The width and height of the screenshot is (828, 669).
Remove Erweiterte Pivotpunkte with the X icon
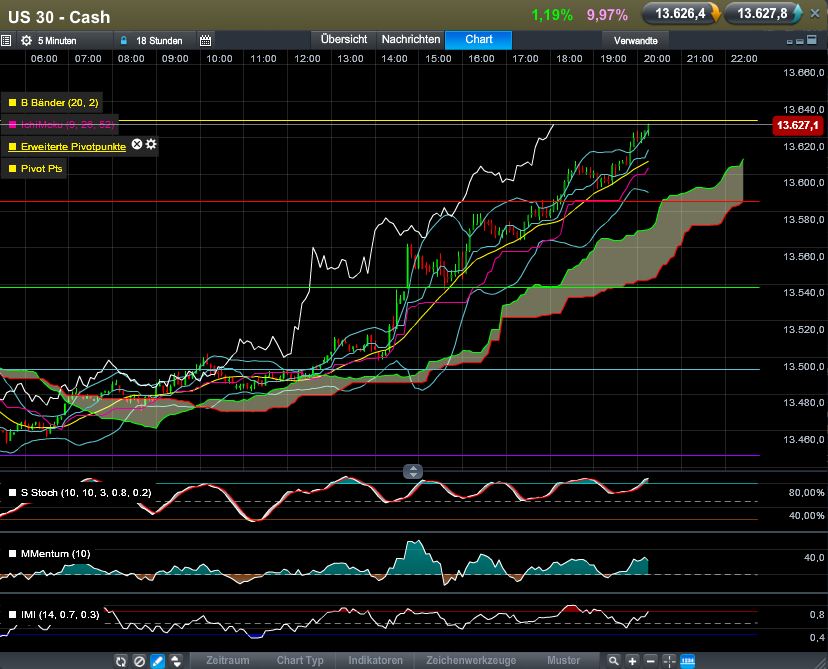[x=138, y=145]
